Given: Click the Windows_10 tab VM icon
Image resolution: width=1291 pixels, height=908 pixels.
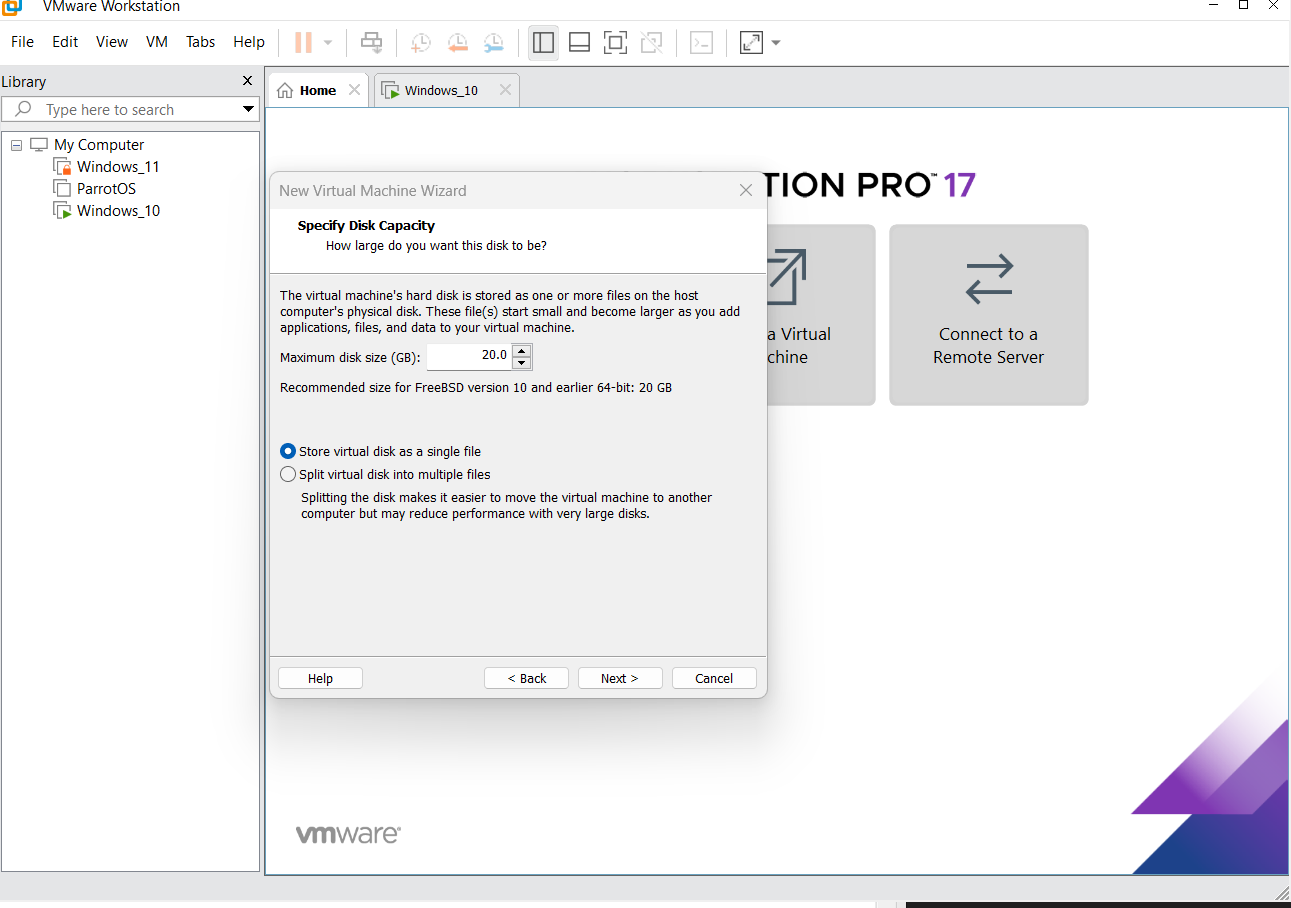Looking at the screenshot, I should (x=390, y=90).
